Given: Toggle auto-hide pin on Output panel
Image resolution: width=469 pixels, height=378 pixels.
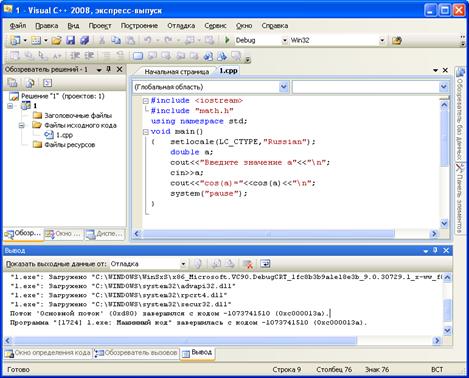Looking at the screenshot, I should coord(435,250).
